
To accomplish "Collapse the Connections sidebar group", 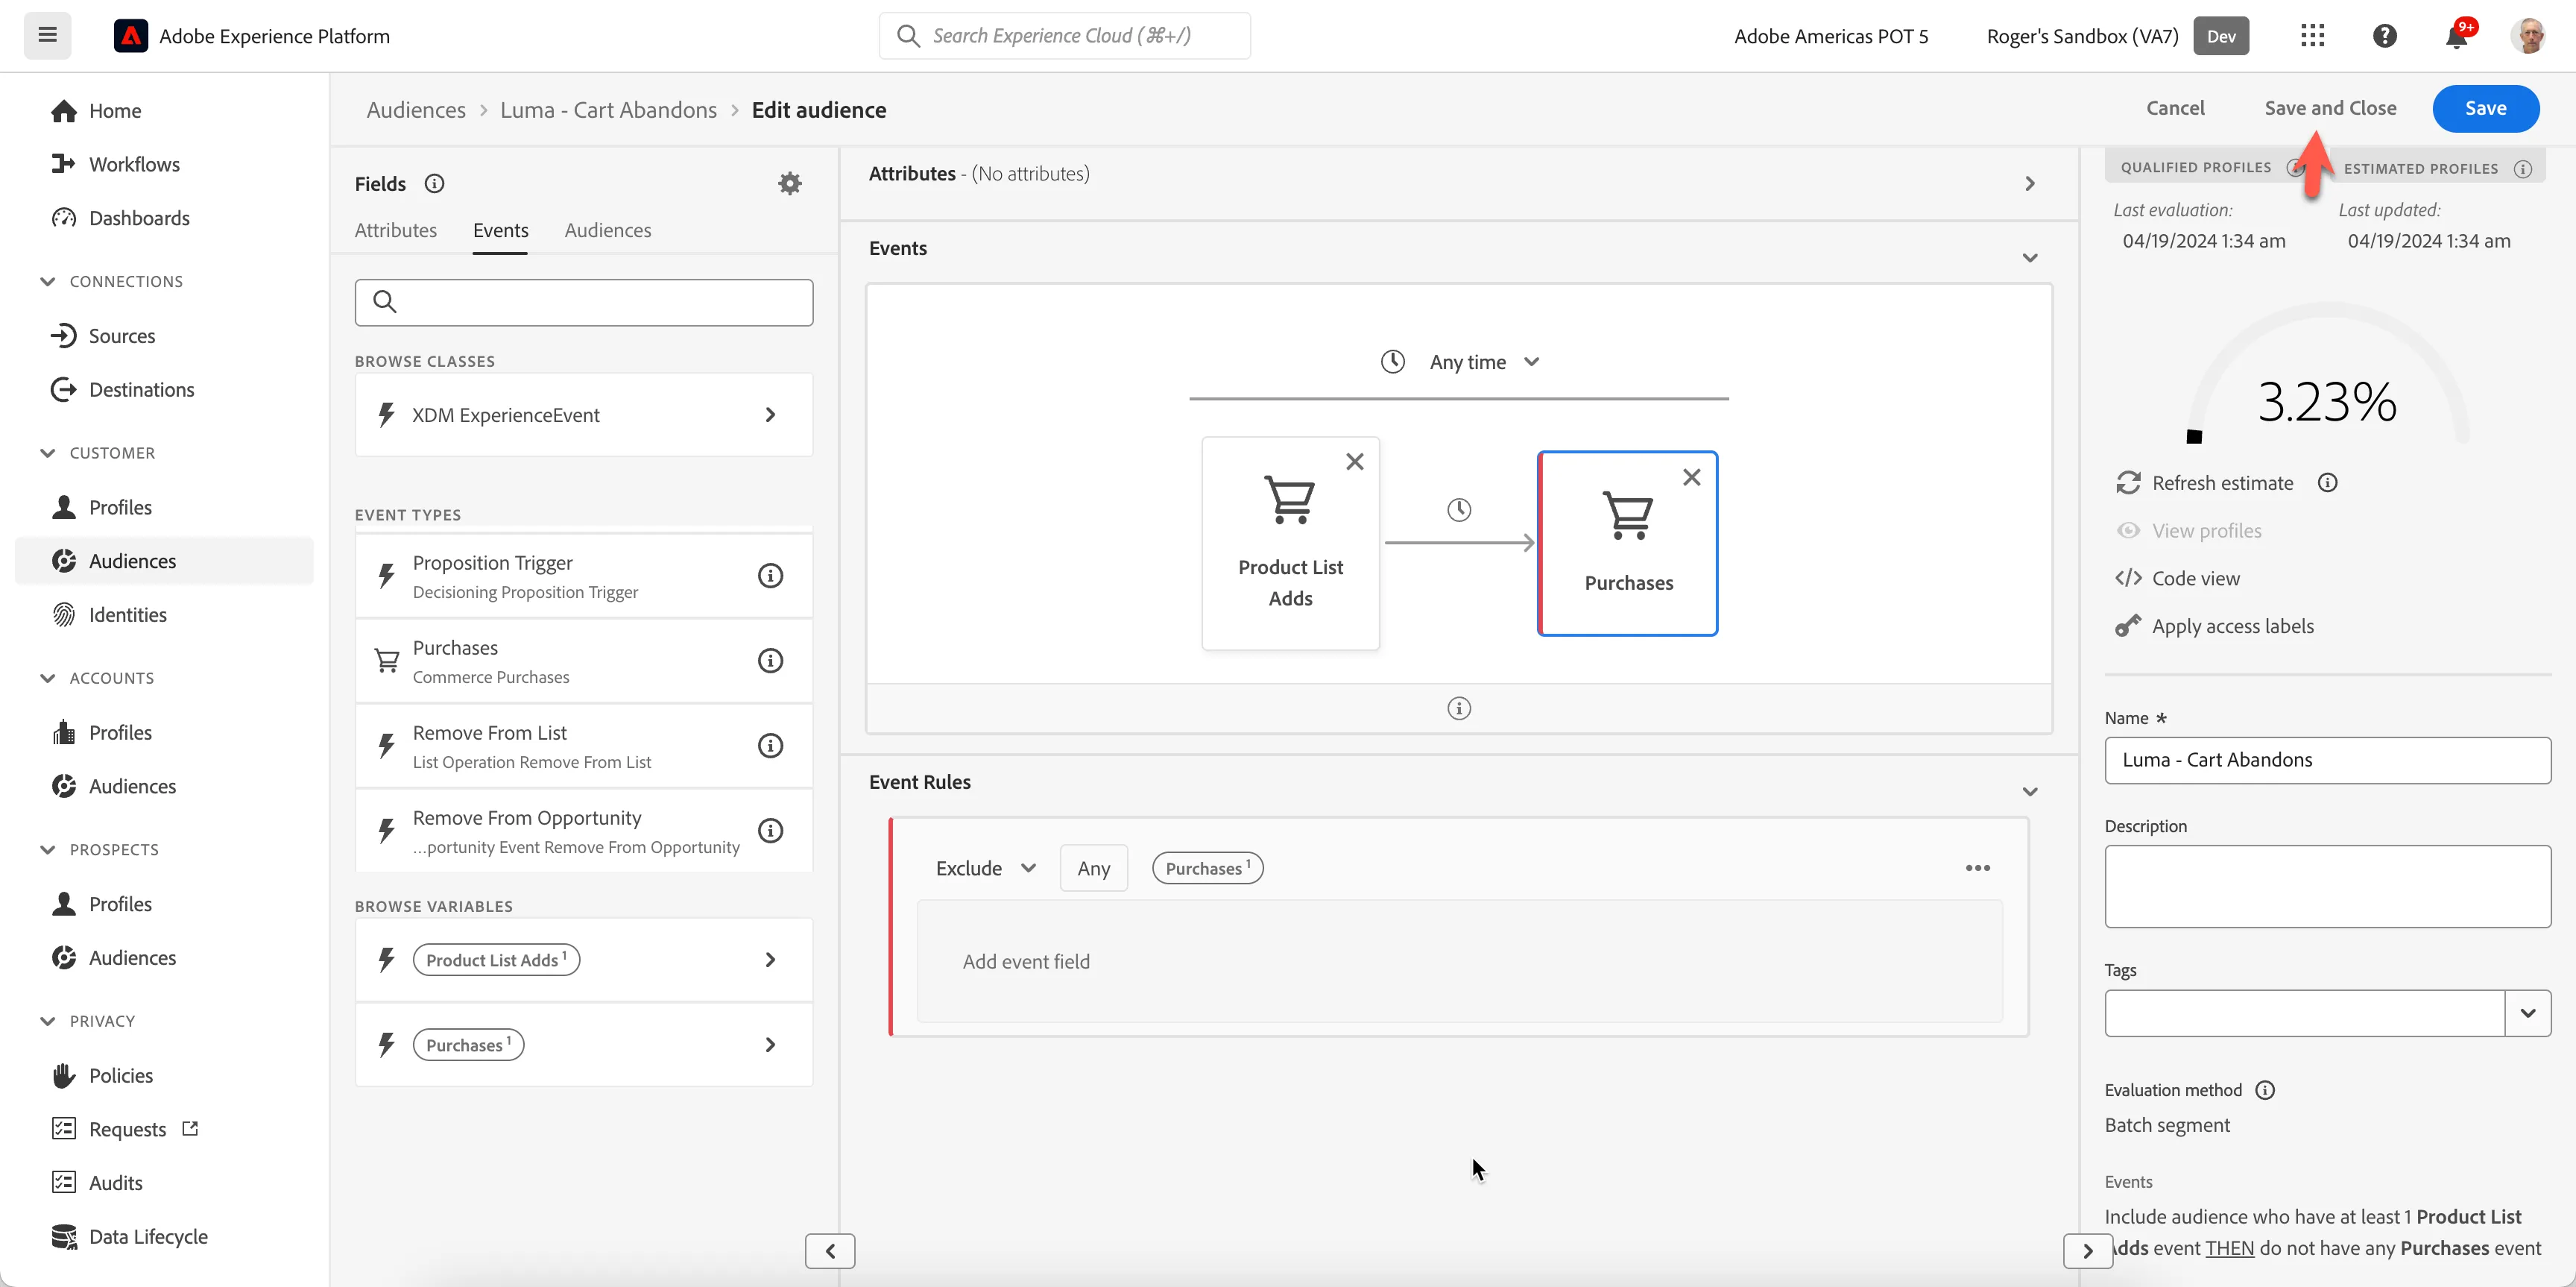I will (47, 282).
